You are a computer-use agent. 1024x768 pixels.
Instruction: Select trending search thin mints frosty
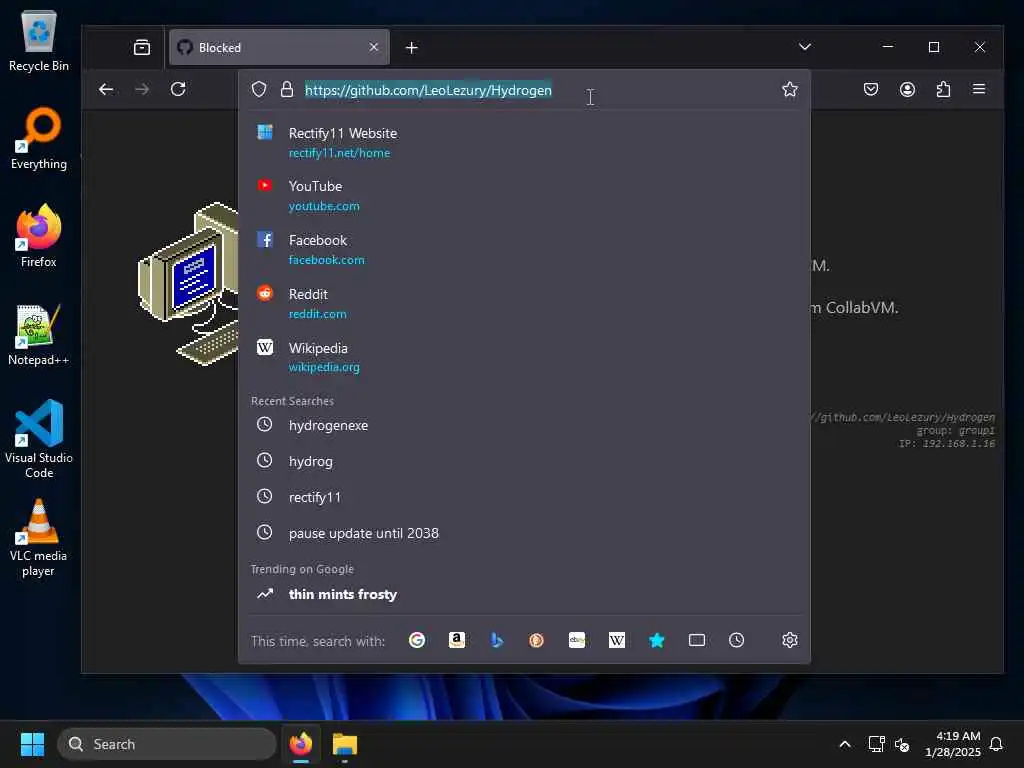[x=524, y=594]
